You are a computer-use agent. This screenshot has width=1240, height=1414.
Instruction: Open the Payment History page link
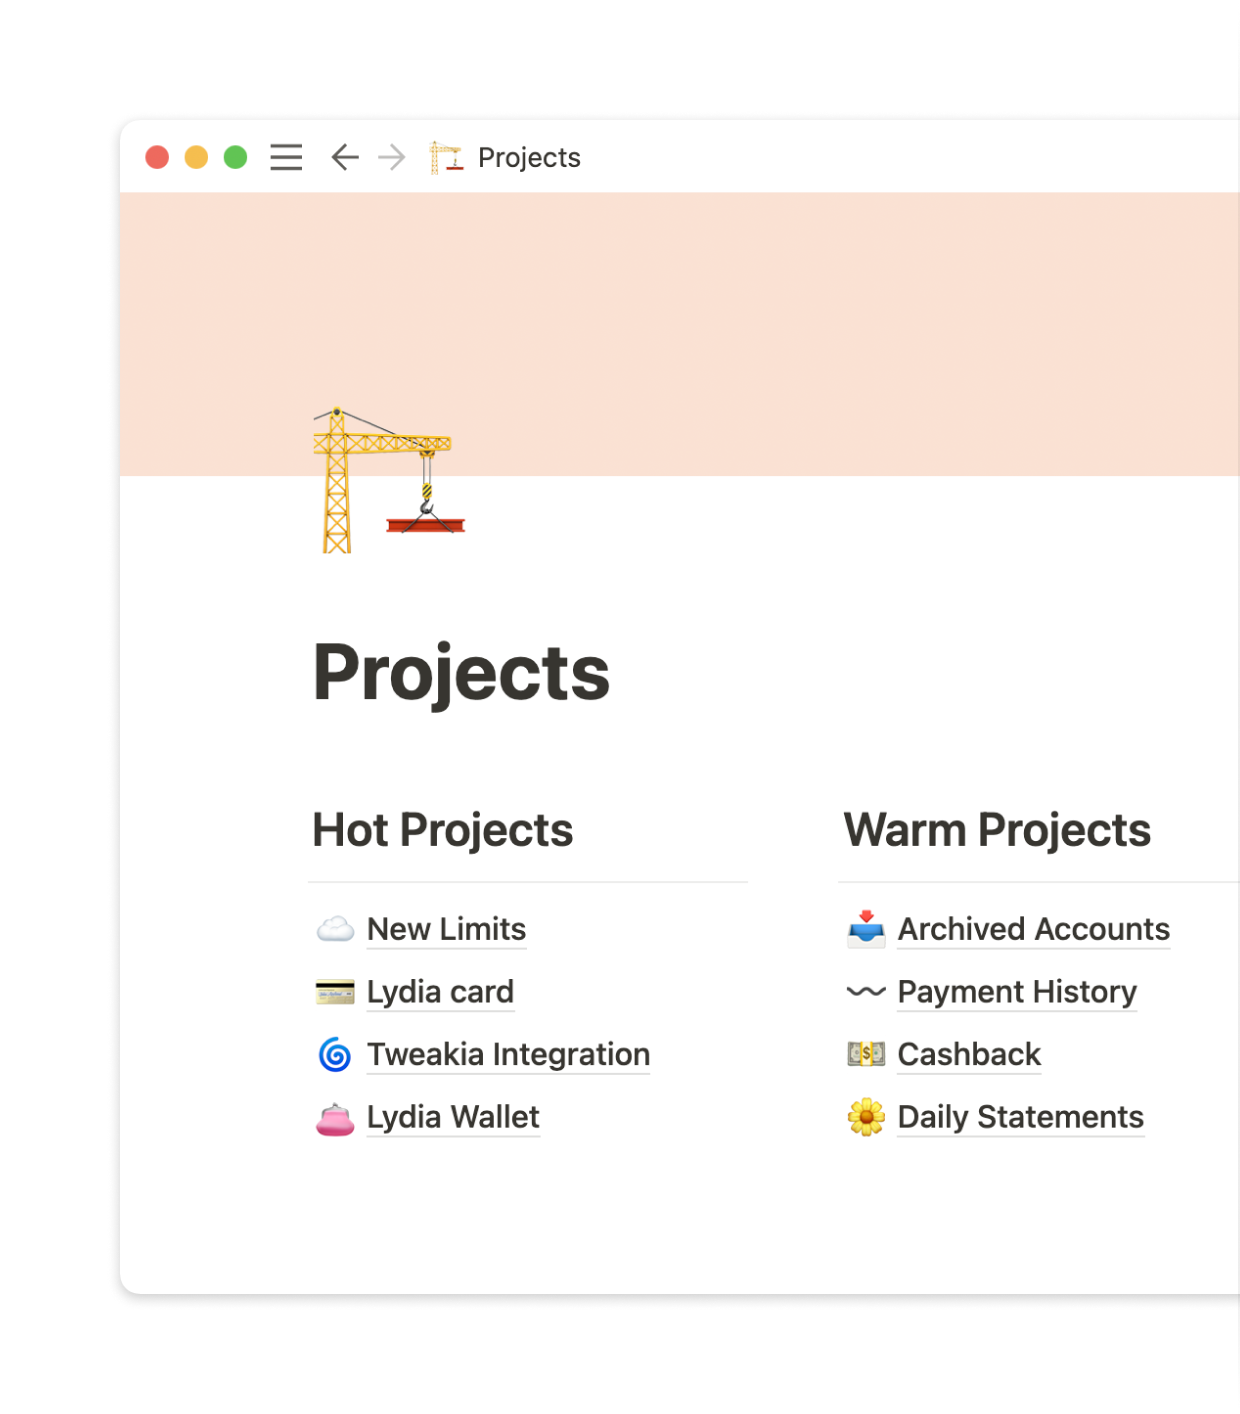coord(1017,992)
